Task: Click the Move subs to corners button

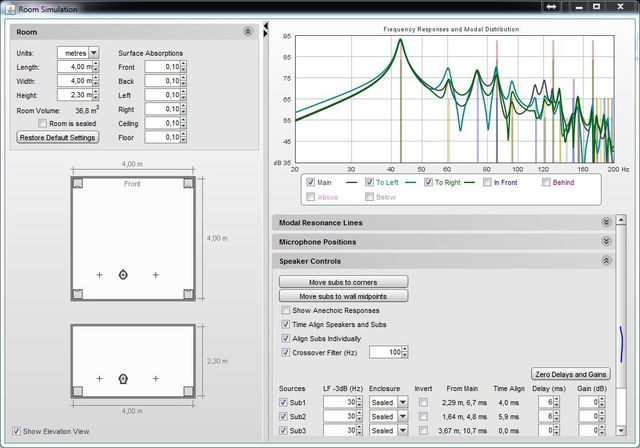Action: tap(343, 282)
